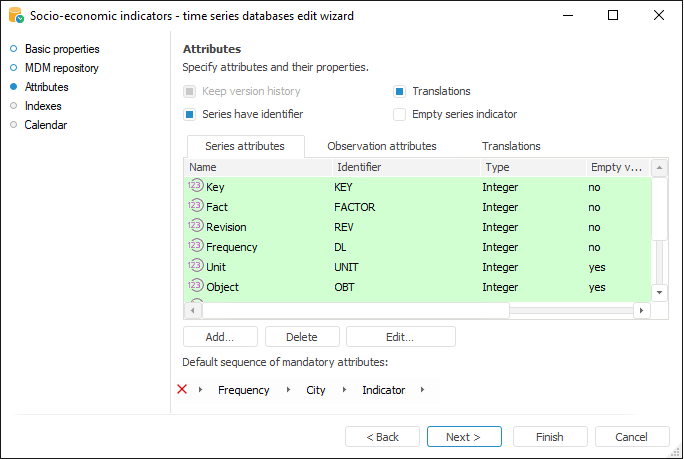Image resolution: width=684 pixels, height=459 pixels.
Task: Click the Add... button
Action: coord(220,337)
